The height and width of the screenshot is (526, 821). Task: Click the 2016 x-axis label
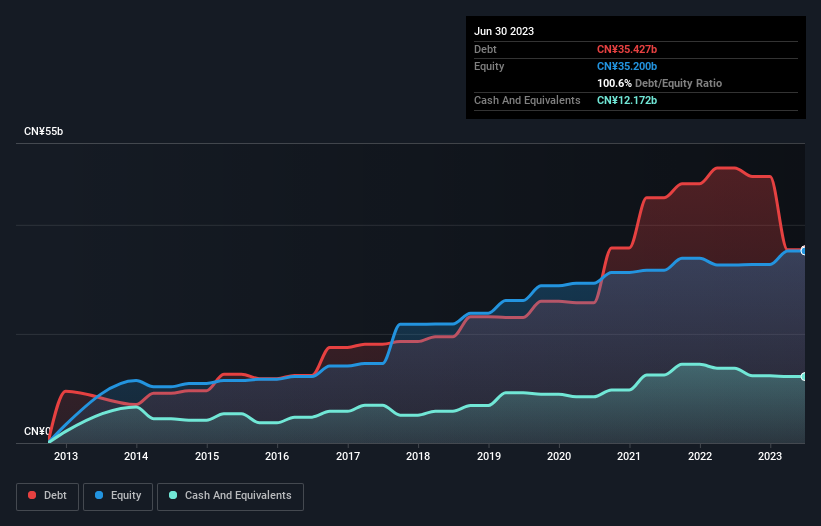point(277,456)
